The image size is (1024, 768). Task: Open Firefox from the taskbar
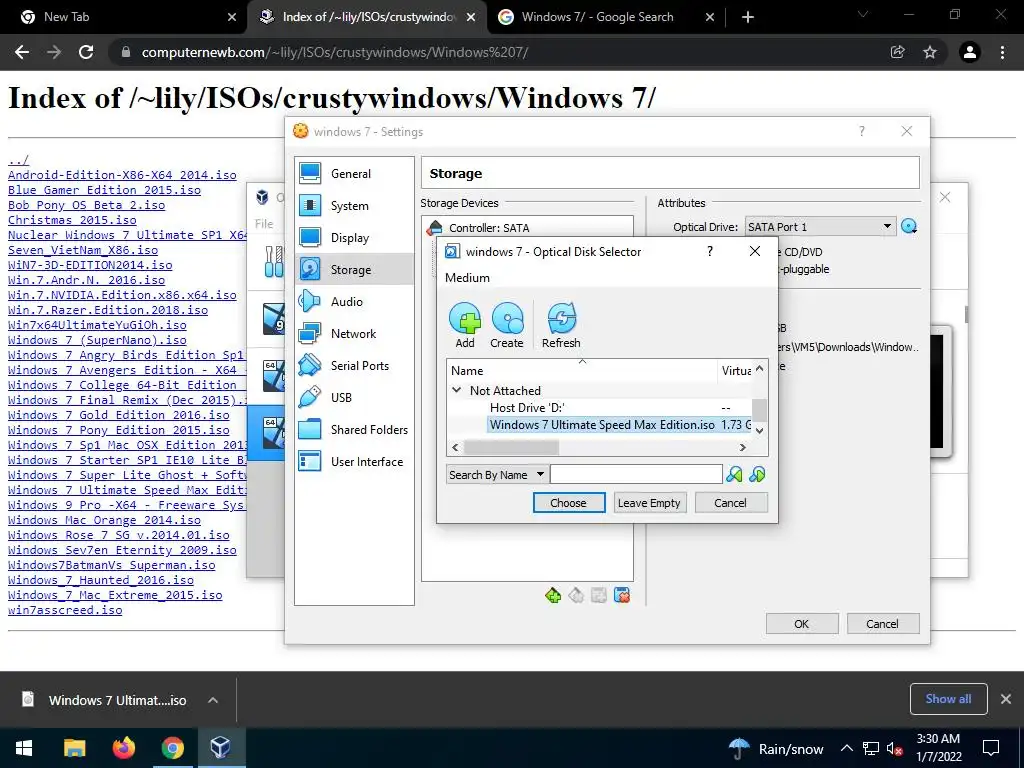[123, 748]
